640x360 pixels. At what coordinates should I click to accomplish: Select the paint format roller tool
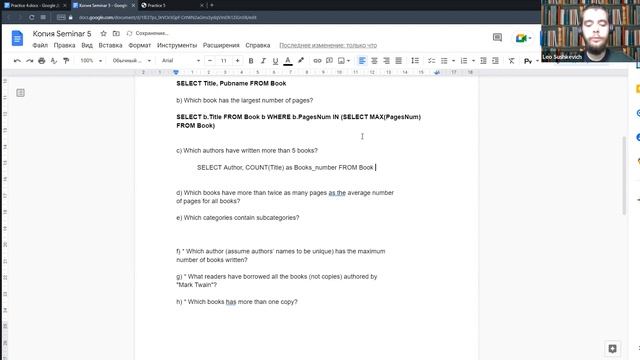click(x=66, y=61)
